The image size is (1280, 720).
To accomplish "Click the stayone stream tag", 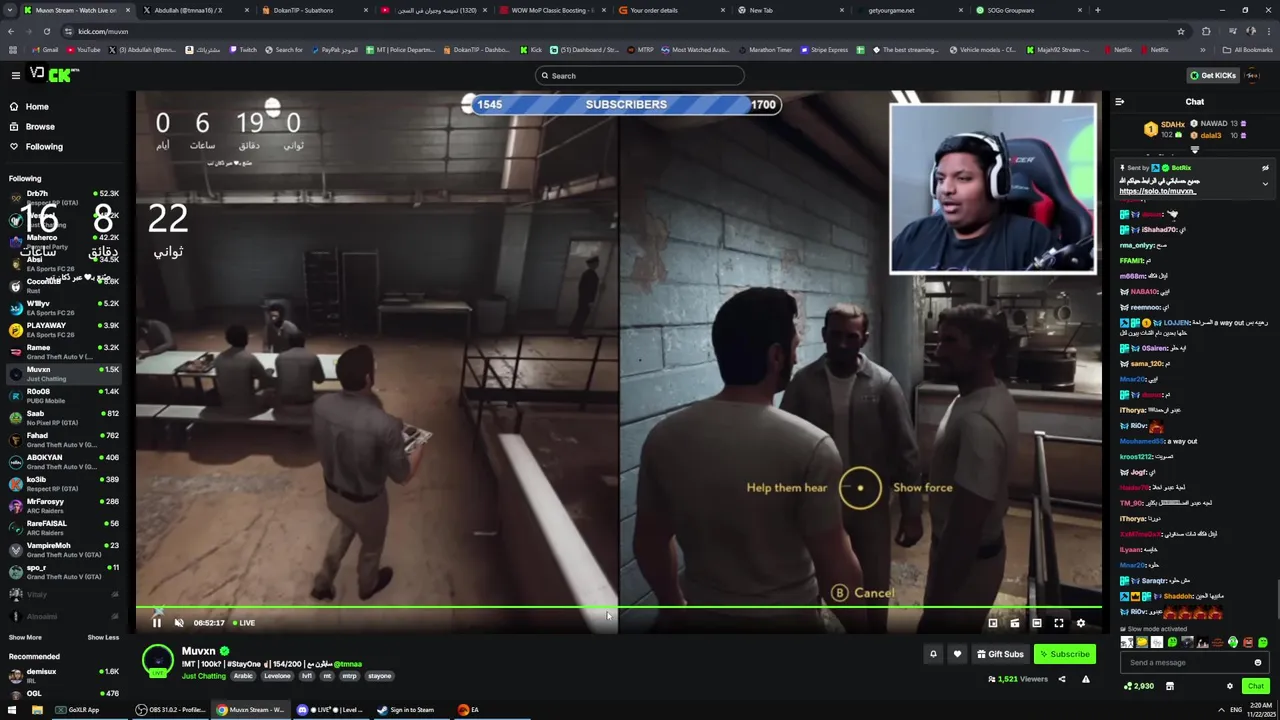I will coord(380,676).
